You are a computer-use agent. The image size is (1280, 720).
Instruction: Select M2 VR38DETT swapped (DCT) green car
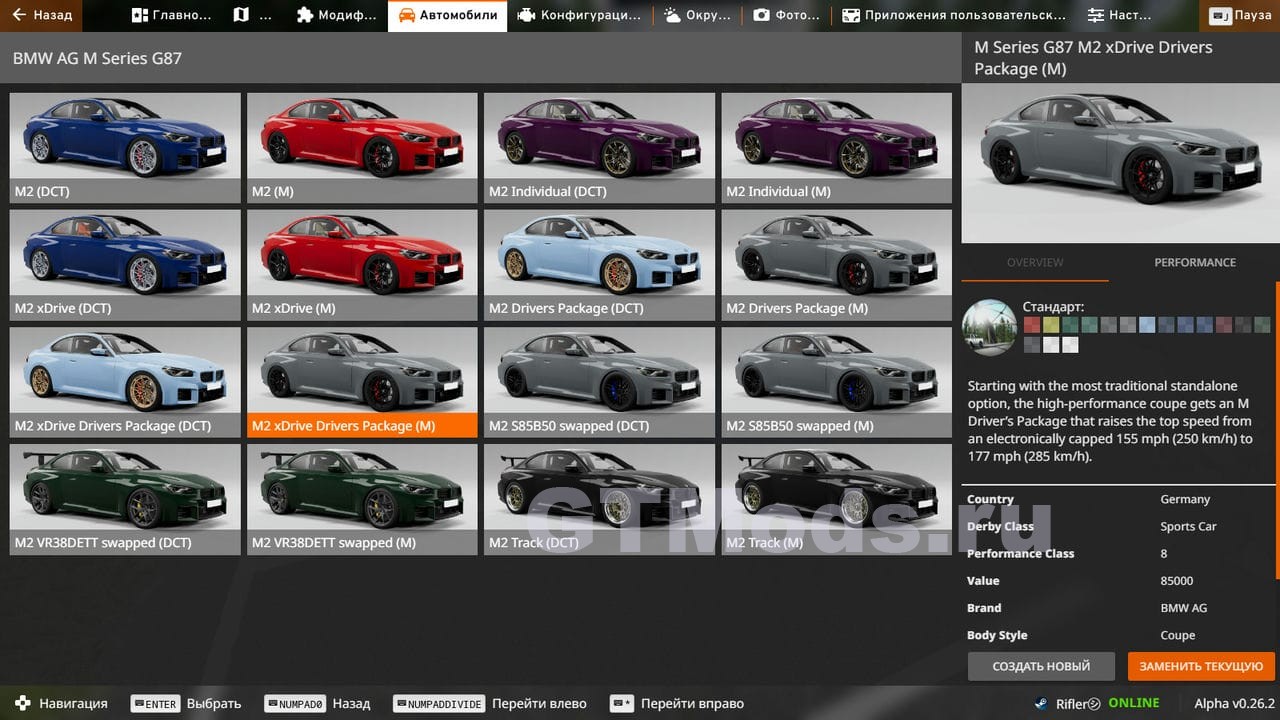125,500
